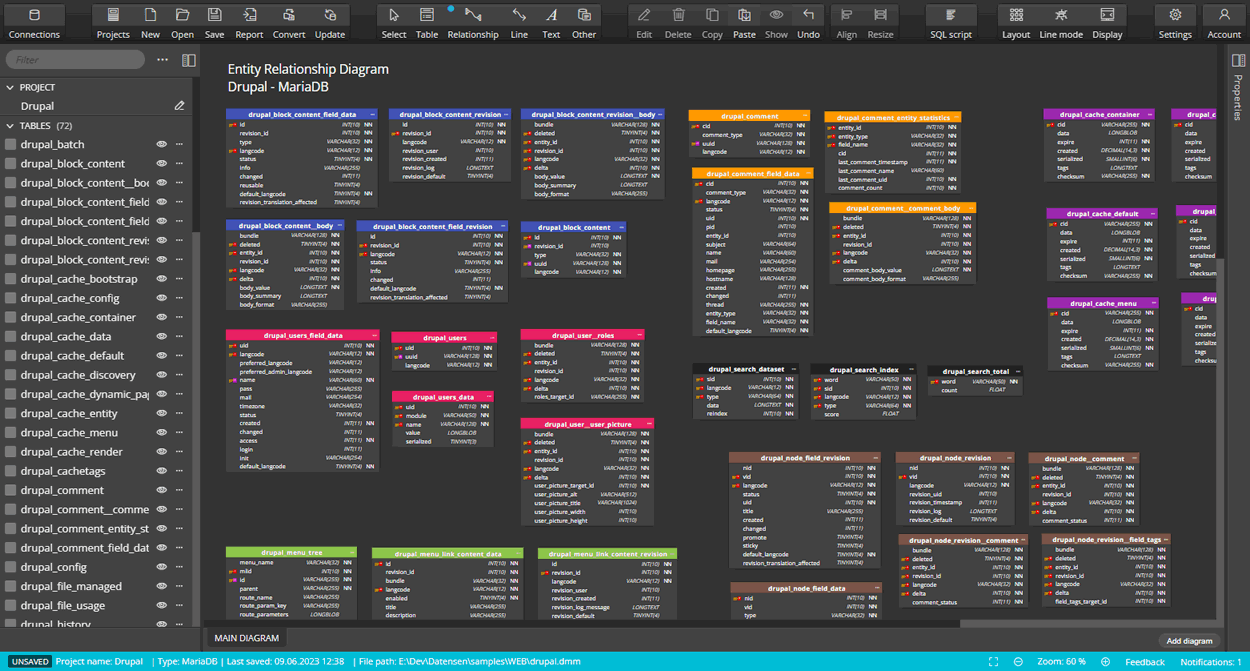Screen dimensions: 1250x671
Task: Open the Feedback link
Action: pos(1145,662)
